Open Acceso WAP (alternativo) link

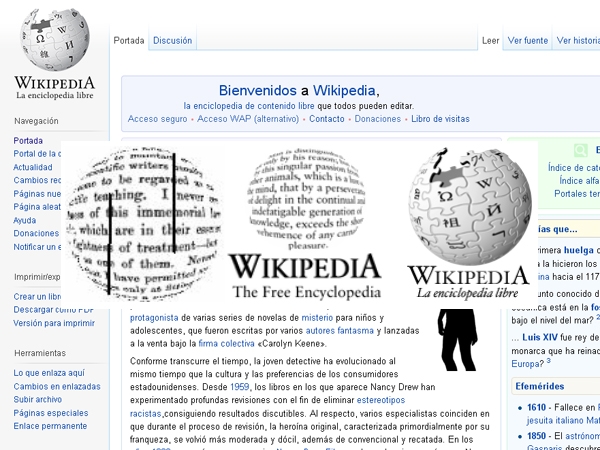[x=248, y=119]
